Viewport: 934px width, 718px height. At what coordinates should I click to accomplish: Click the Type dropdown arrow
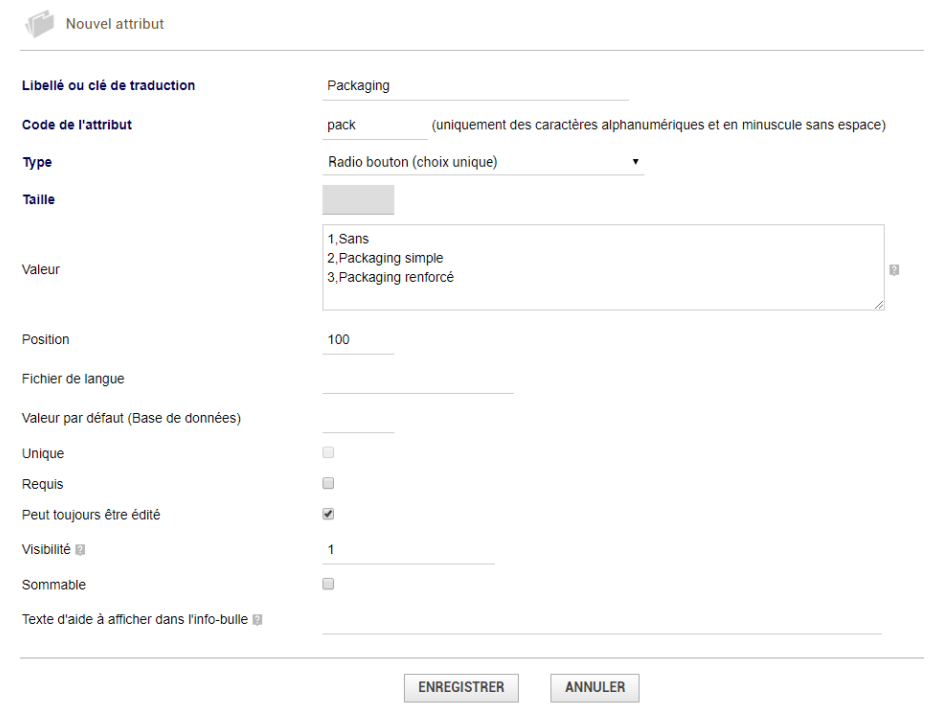[636, 161]
